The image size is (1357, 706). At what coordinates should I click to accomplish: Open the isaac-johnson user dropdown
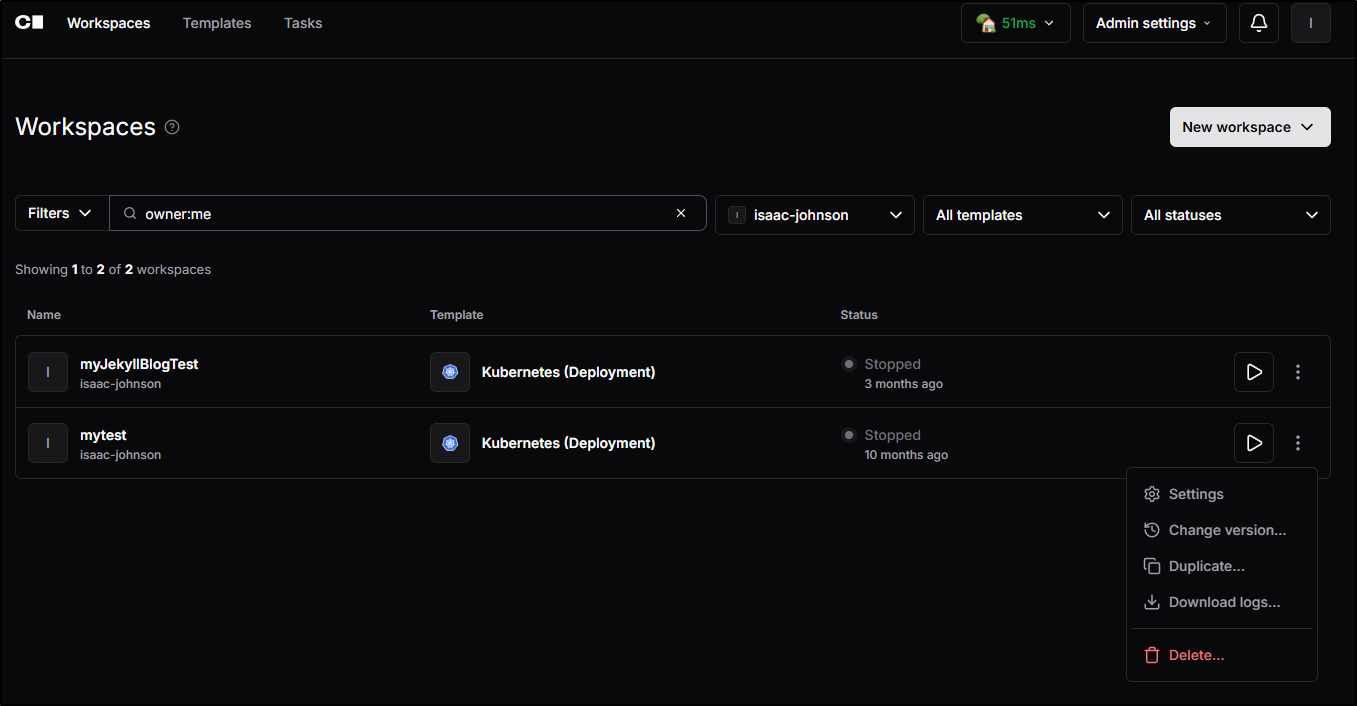click(x=814, y=215)
